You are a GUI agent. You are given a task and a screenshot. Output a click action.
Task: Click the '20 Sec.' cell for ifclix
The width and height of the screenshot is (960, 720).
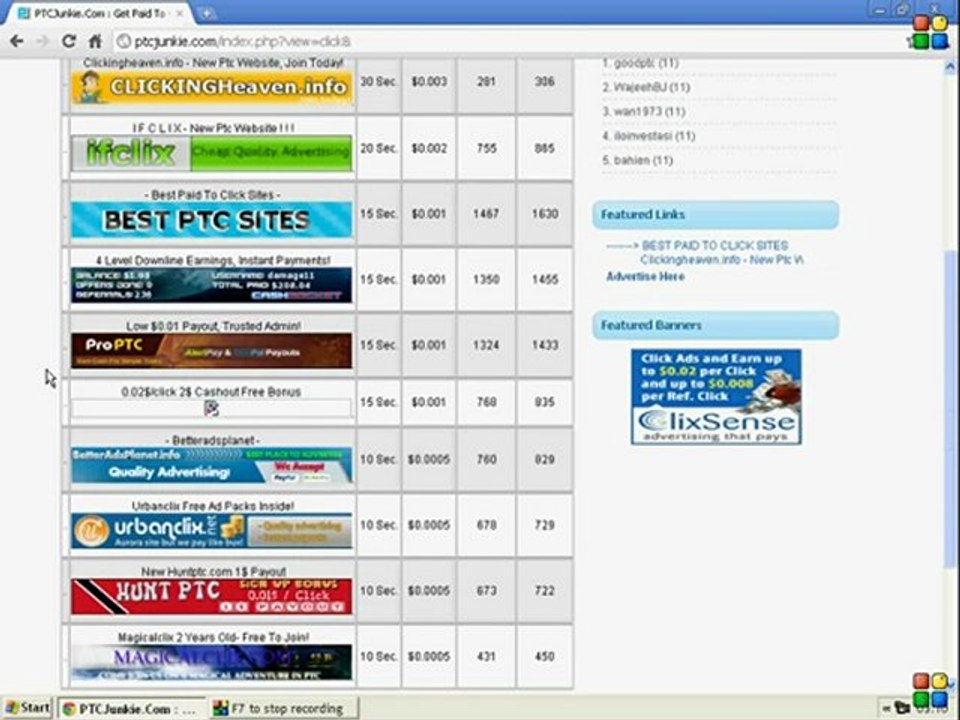pyautogui.click(x=378, y=148)
